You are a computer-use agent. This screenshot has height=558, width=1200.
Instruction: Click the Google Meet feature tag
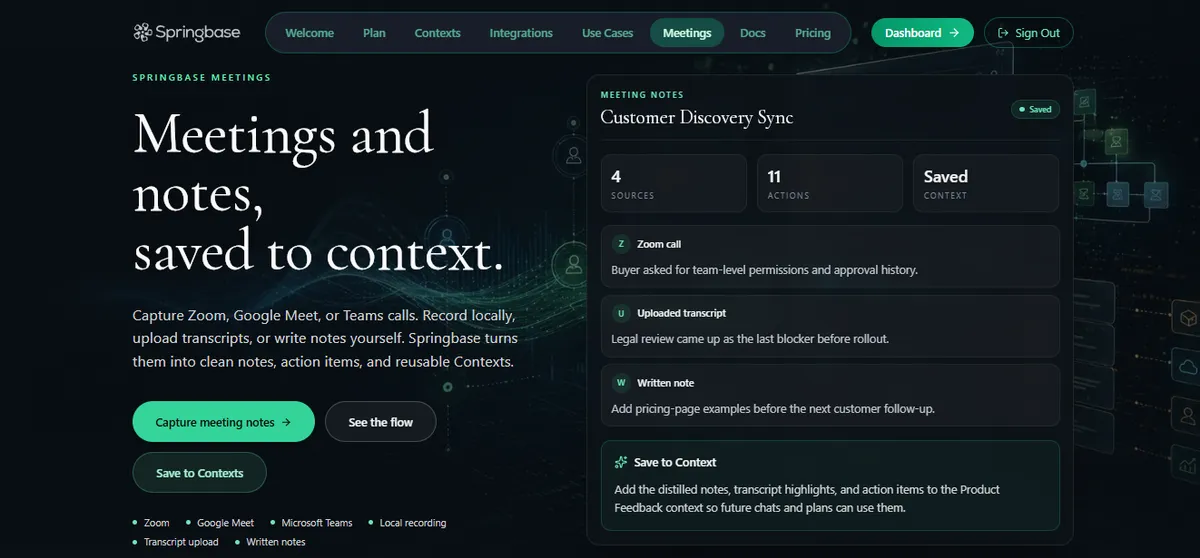coord(220,523)
